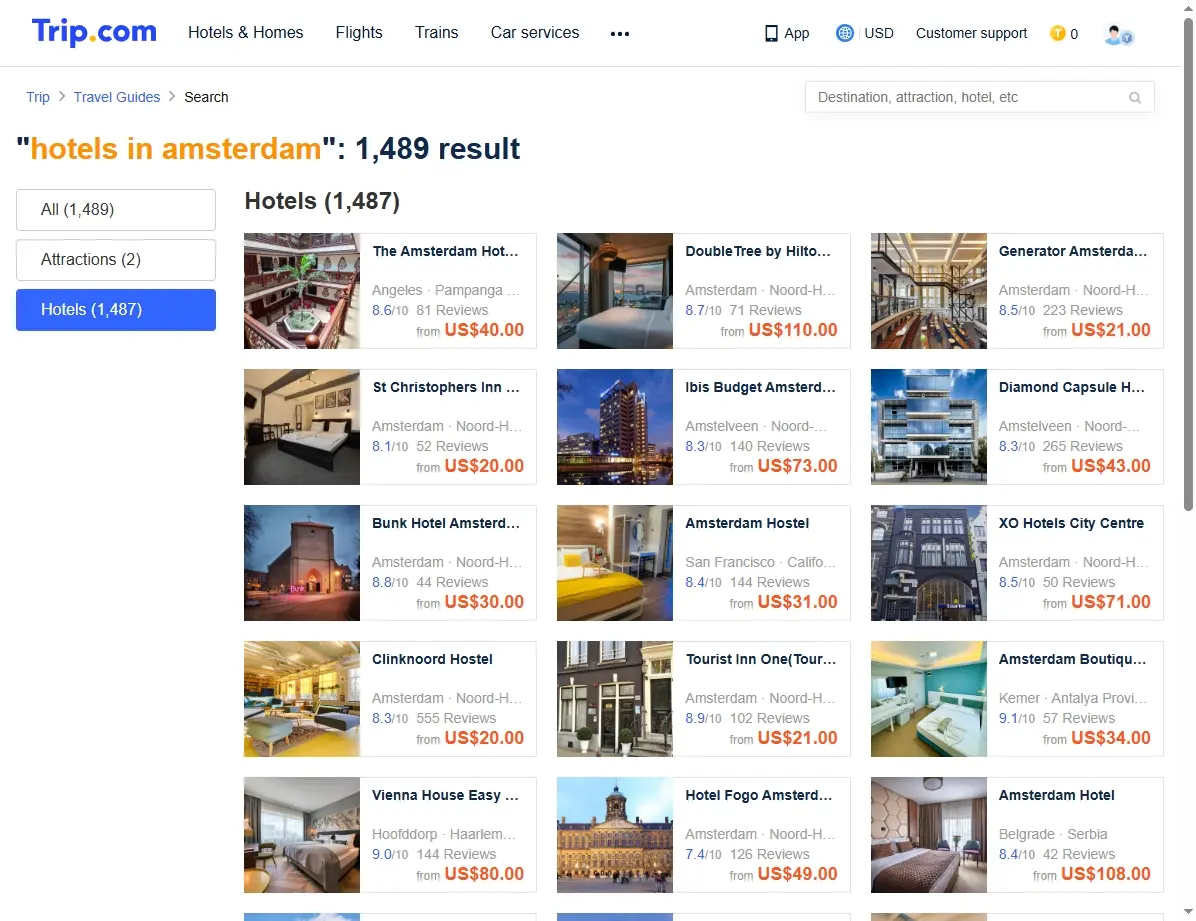Open Amsterdam Boutique hotel photo
1196x921 pixels.
(x=929, y=698)
